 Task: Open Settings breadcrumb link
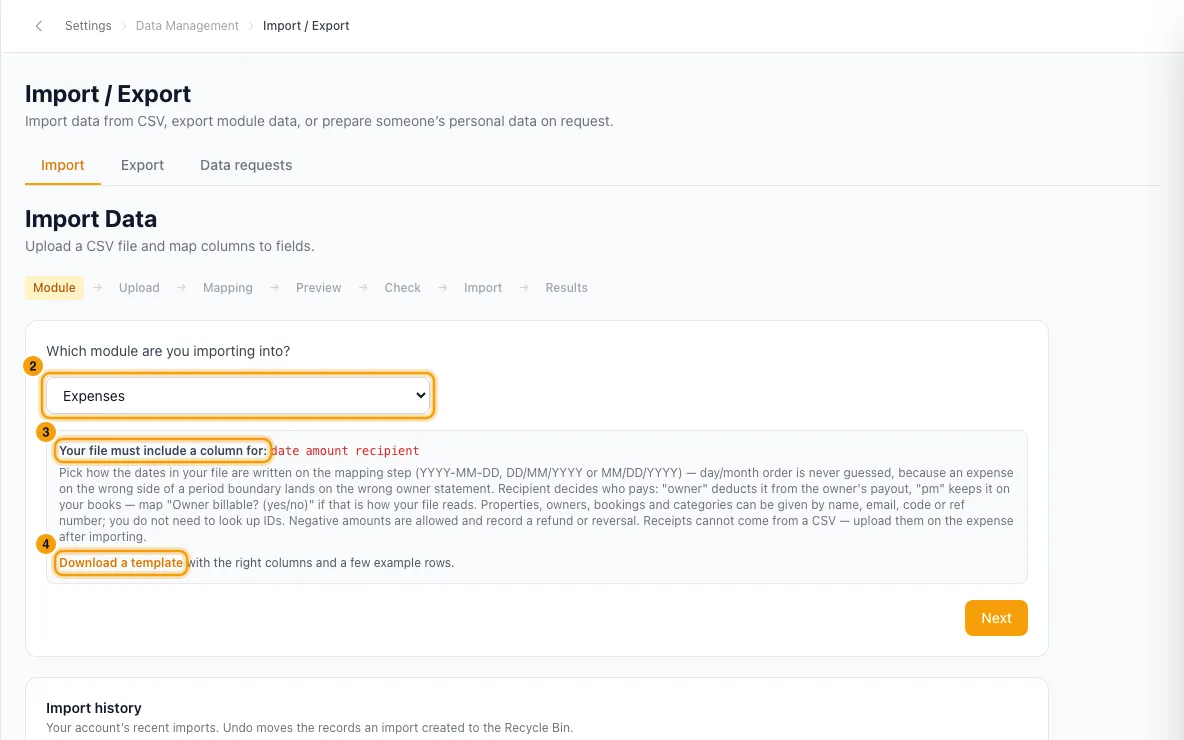click(88, 26)
